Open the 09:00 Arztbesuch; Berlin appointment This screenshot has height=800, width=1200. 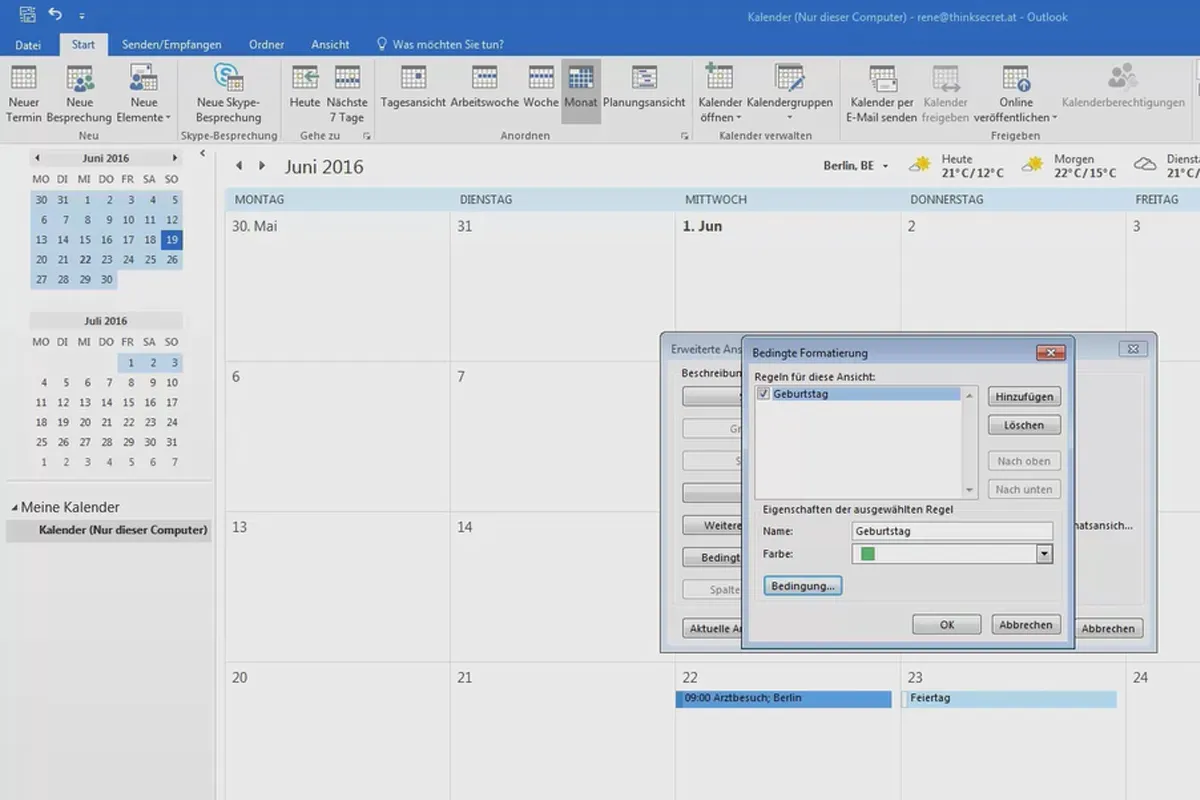click(784, 699)
